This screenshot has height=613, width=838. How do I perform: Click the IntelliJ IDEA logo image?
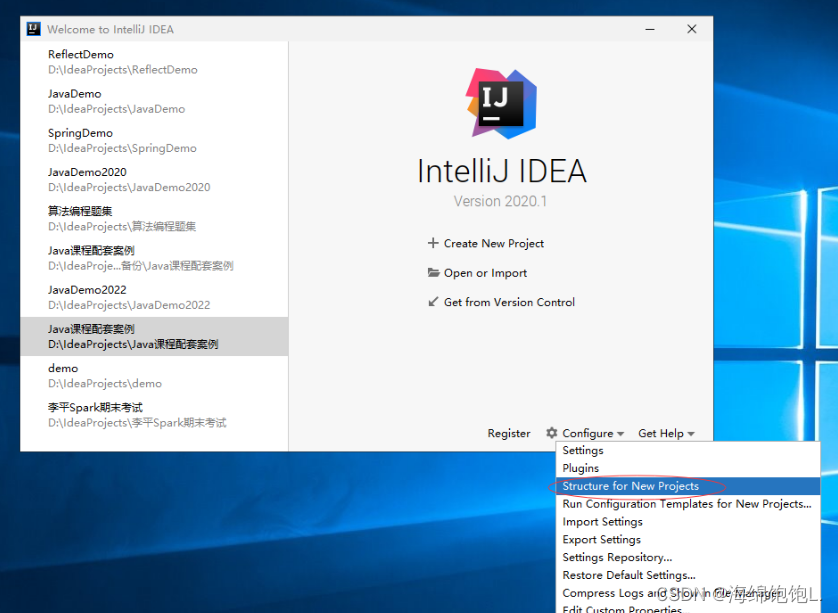501,104
